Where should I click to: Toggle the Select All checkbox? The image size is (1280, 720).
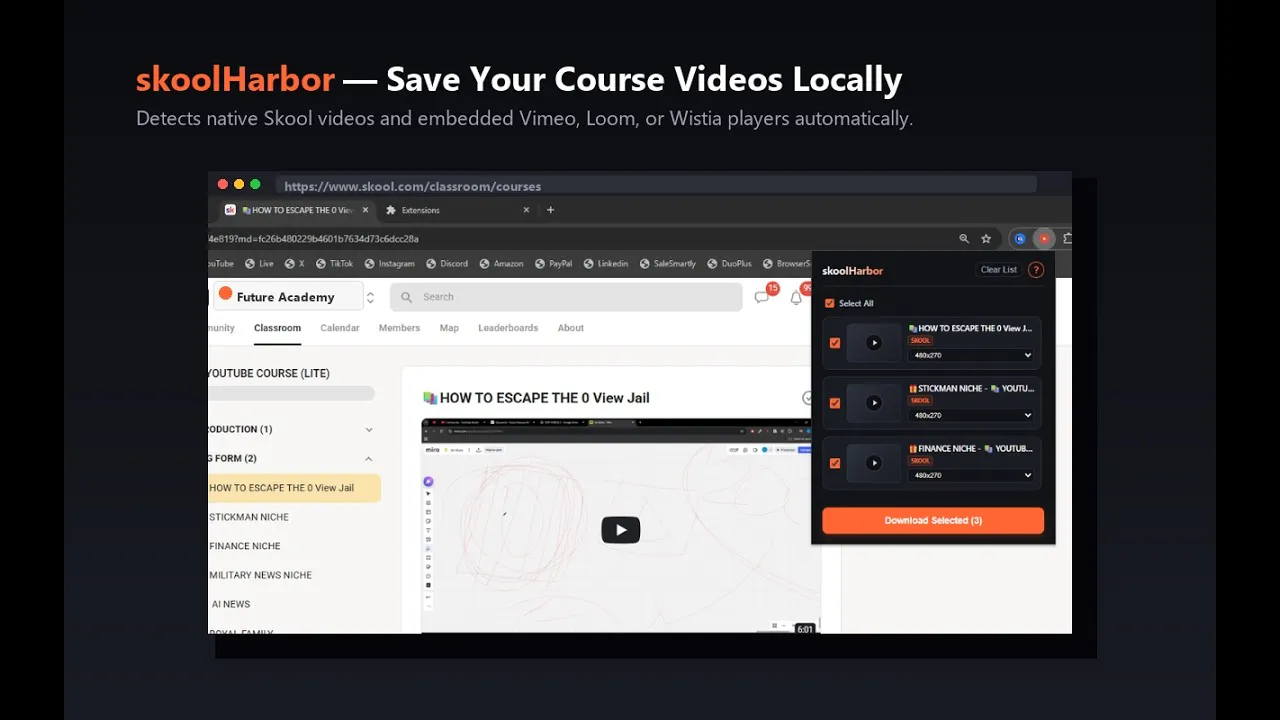click(829, 303)
